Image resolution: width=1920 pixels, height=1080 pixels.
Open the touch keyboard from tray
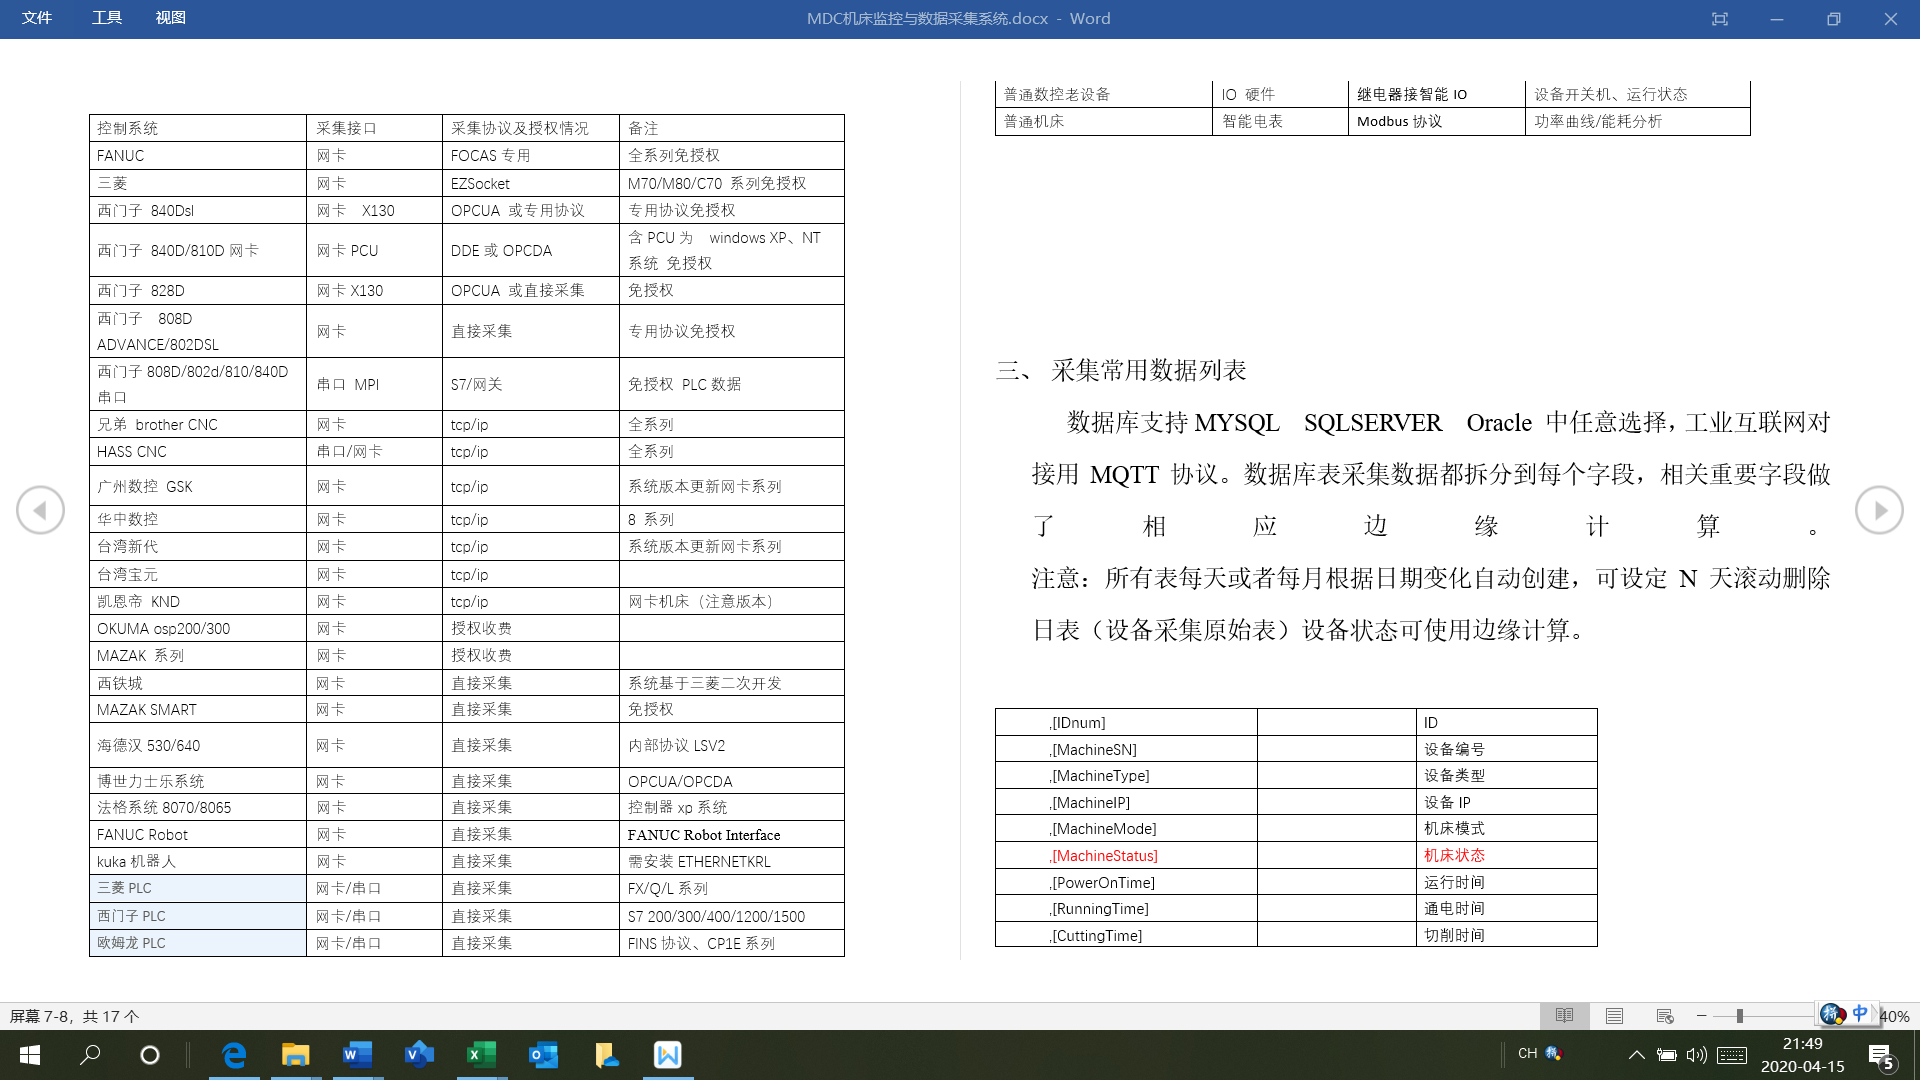pos(1732,1055)
